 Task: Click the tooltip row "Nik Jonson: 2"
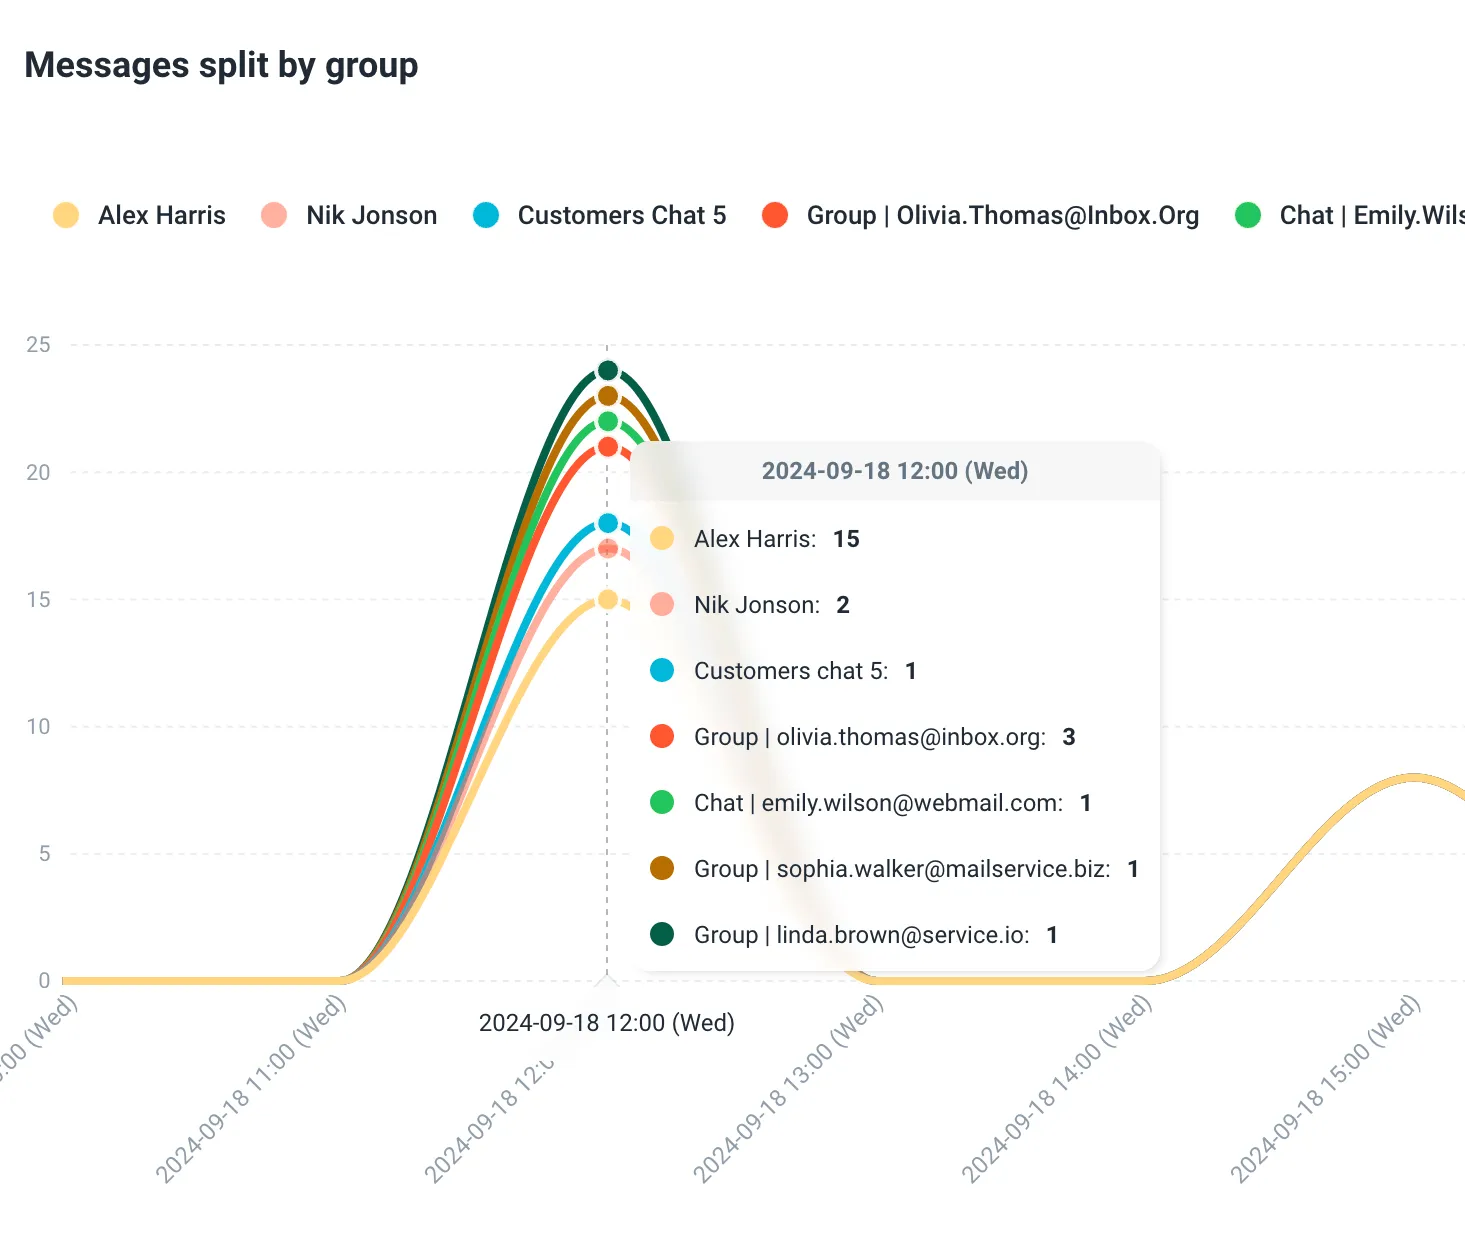pyautogui.click(x=750, y=605)
